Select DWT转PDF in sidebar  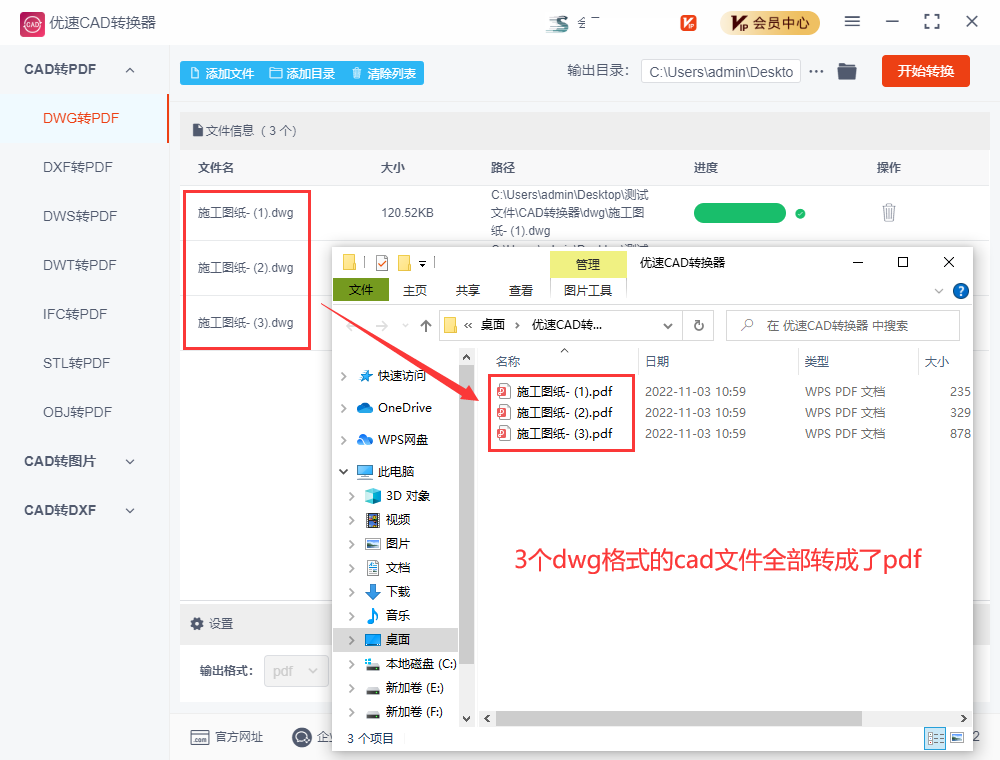(80, 265)
